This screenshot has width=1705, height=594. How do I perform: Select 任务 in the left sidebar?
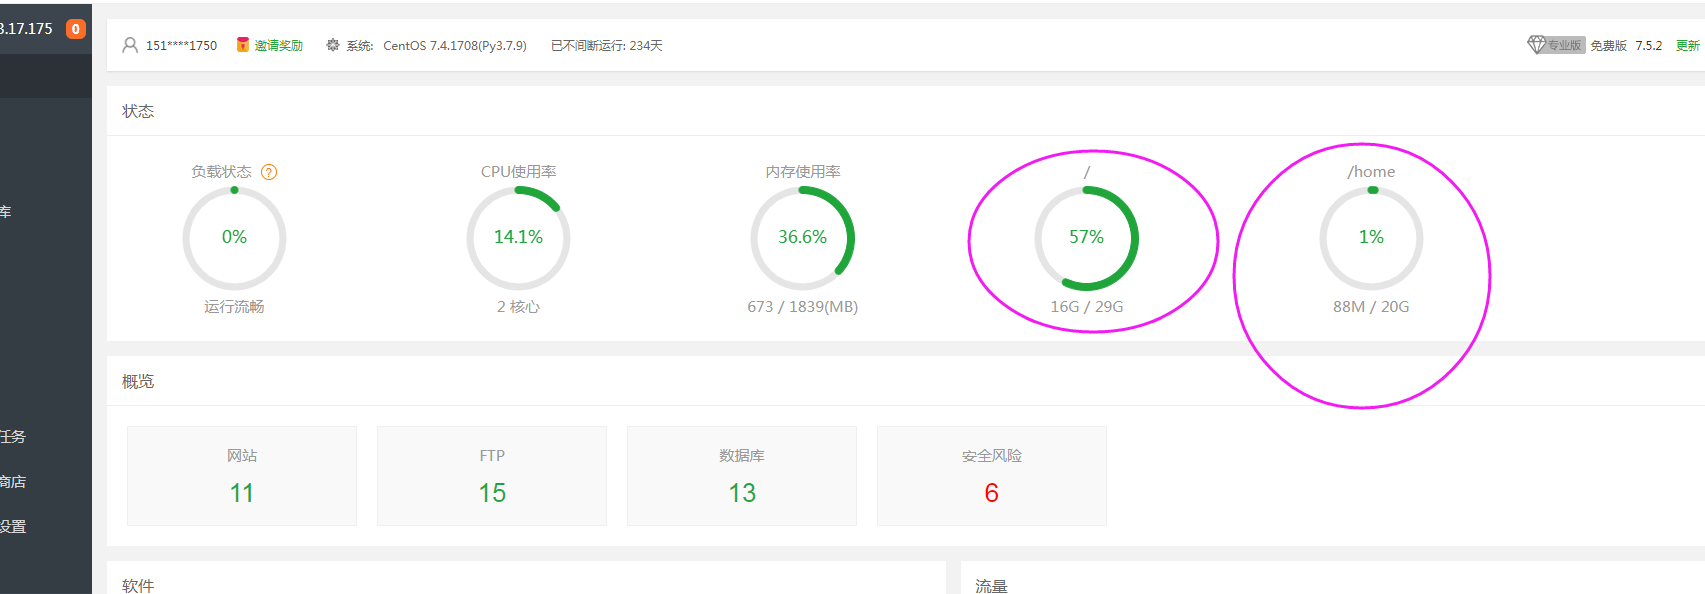tap(13, 437)
